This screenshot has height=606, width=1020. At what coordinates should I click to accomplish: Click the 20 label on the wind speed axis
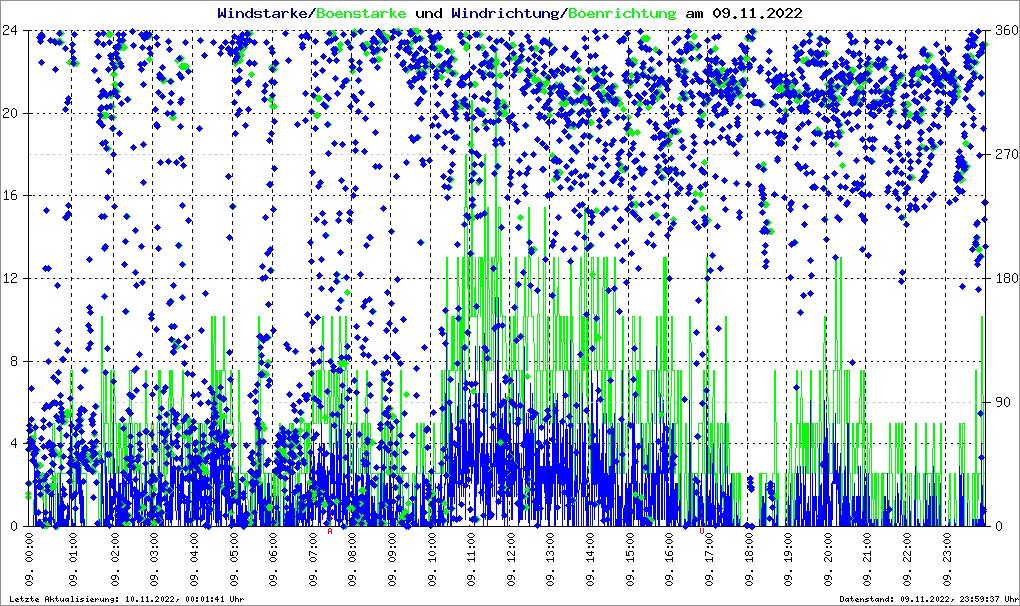[10, 113]
